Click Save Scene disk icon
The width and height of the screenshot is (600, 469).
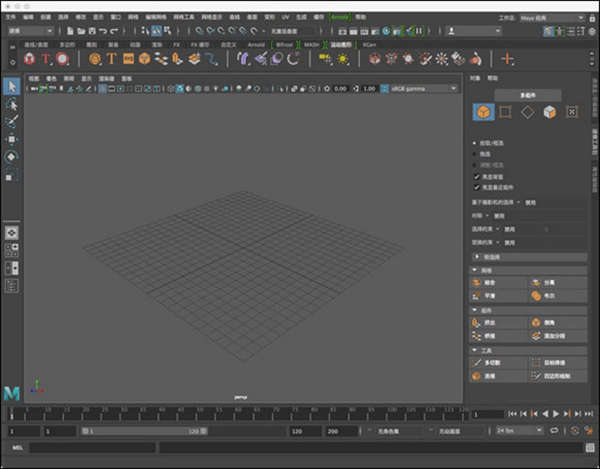pyautogui.click(x=92, y=31)
